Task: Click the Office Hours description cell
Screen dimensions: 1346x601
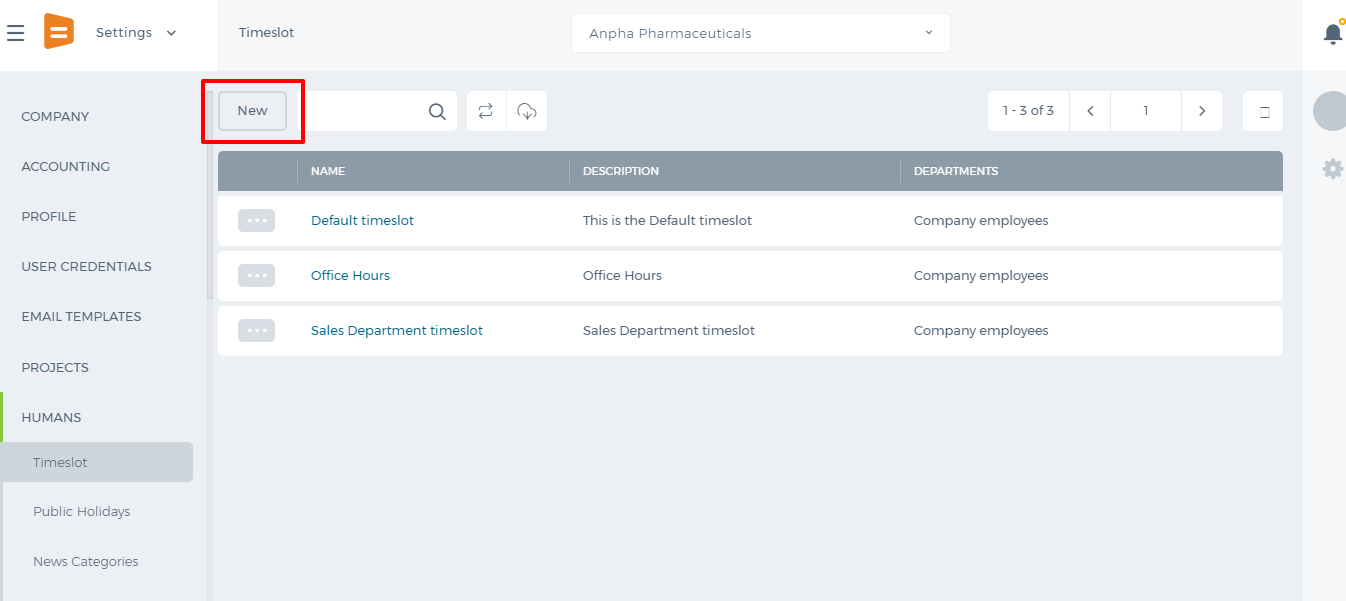Action: (x=622, y=275)
